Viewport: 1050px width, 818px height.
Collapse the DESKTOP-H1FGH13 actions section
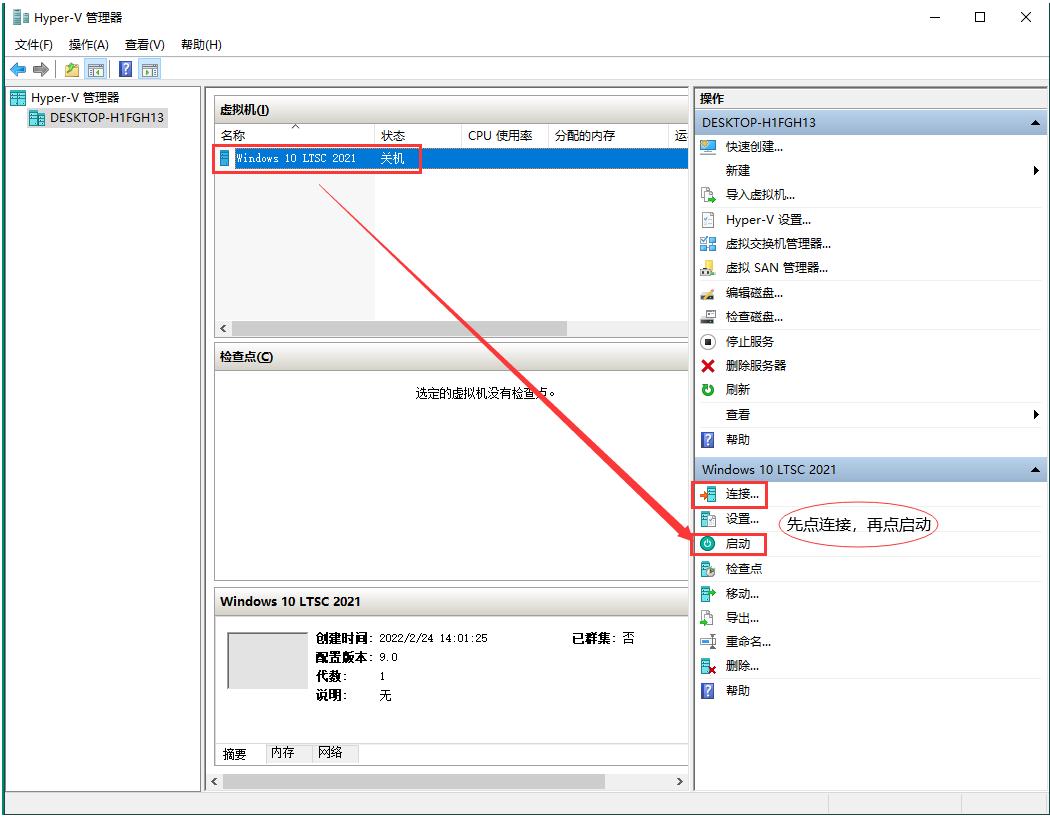pyautogui.click(x=1035, y=122)
